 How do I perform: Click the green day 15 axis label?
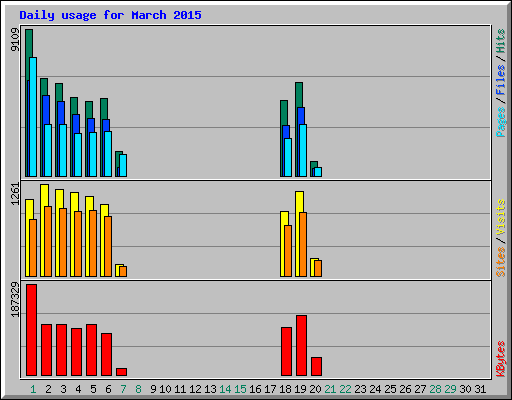pyautogui.click(x=240, y=389)
